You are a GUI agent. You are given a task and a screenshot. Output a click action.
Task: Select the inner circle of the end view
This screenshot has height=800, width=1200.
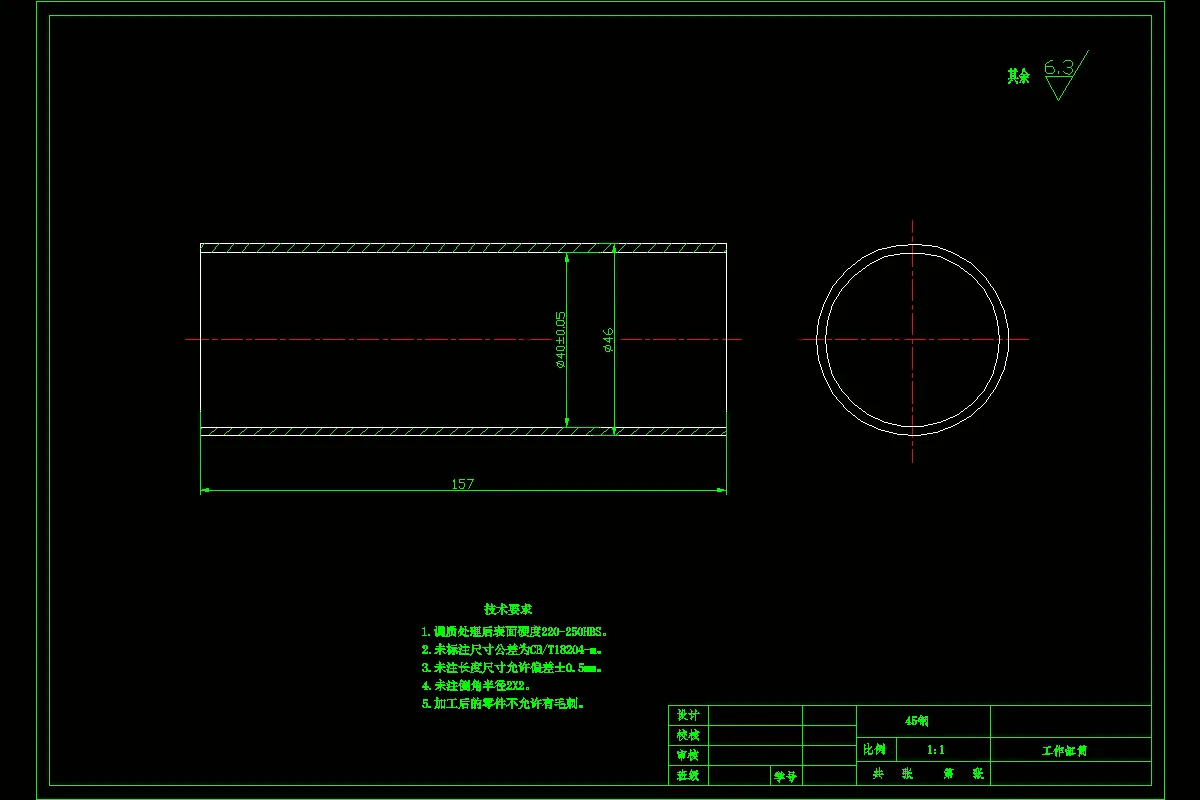[912, 339]
